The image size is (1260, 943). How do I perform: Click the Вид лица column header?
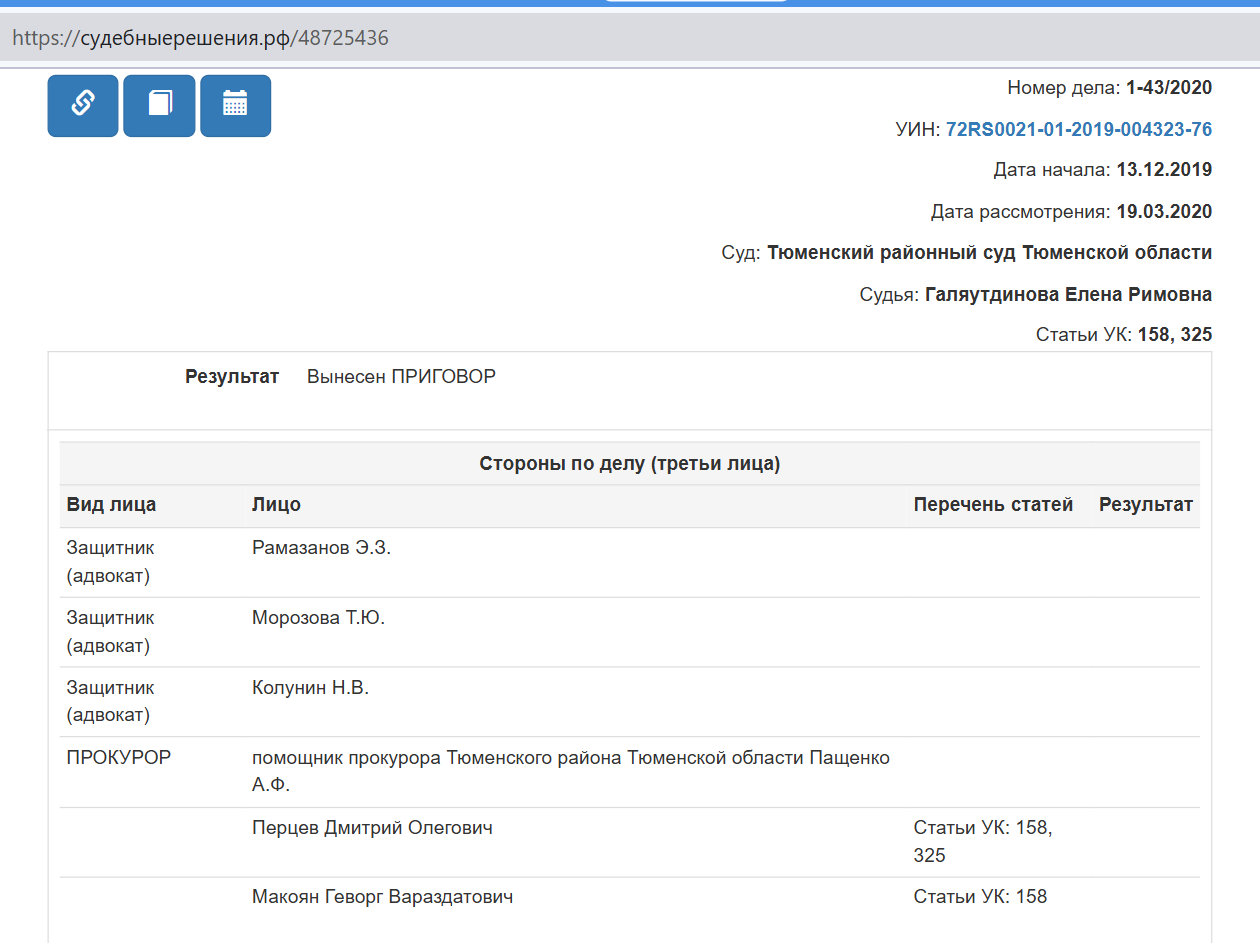[x=112, y=505]
